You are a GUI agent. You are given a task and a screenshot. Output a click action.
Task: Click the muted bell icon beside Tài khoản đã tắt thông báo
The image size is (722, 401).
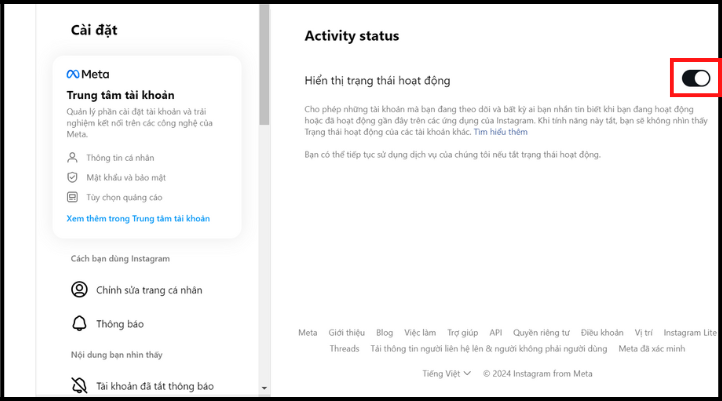(79, 385)
